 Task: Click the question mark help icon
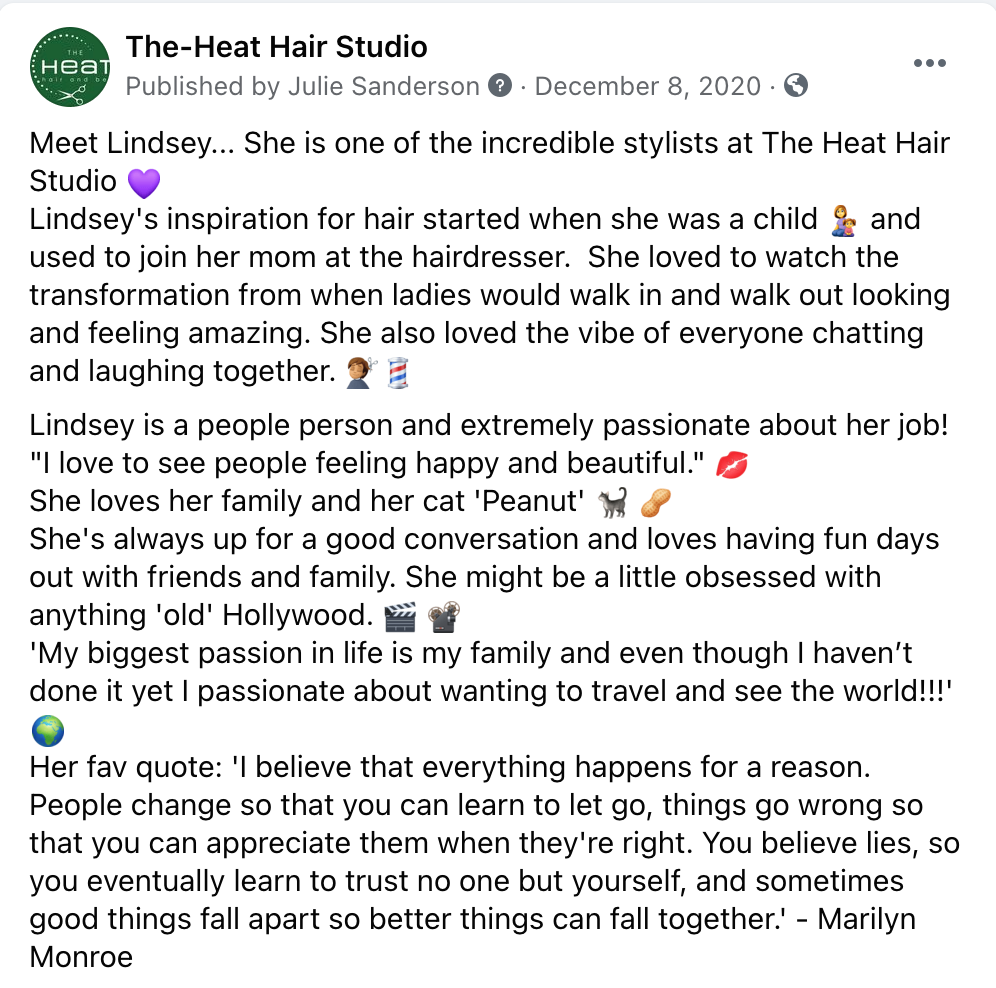click(500, 85)
